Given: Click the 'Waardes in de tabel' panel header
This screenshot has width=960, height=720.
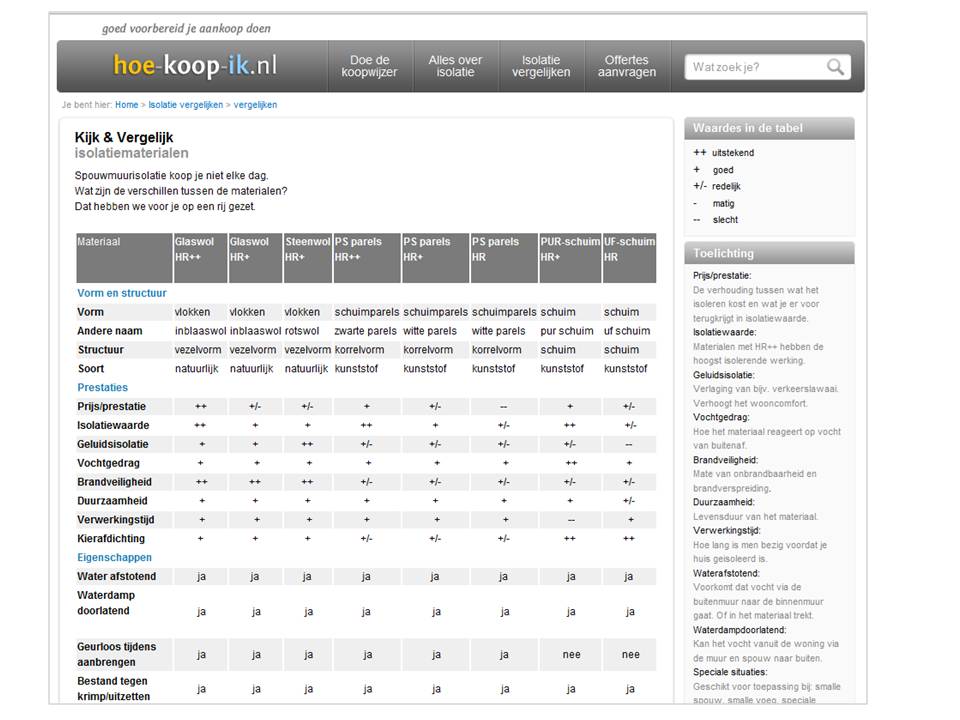Looking at the screenshot, I should [x=769, y=129].
